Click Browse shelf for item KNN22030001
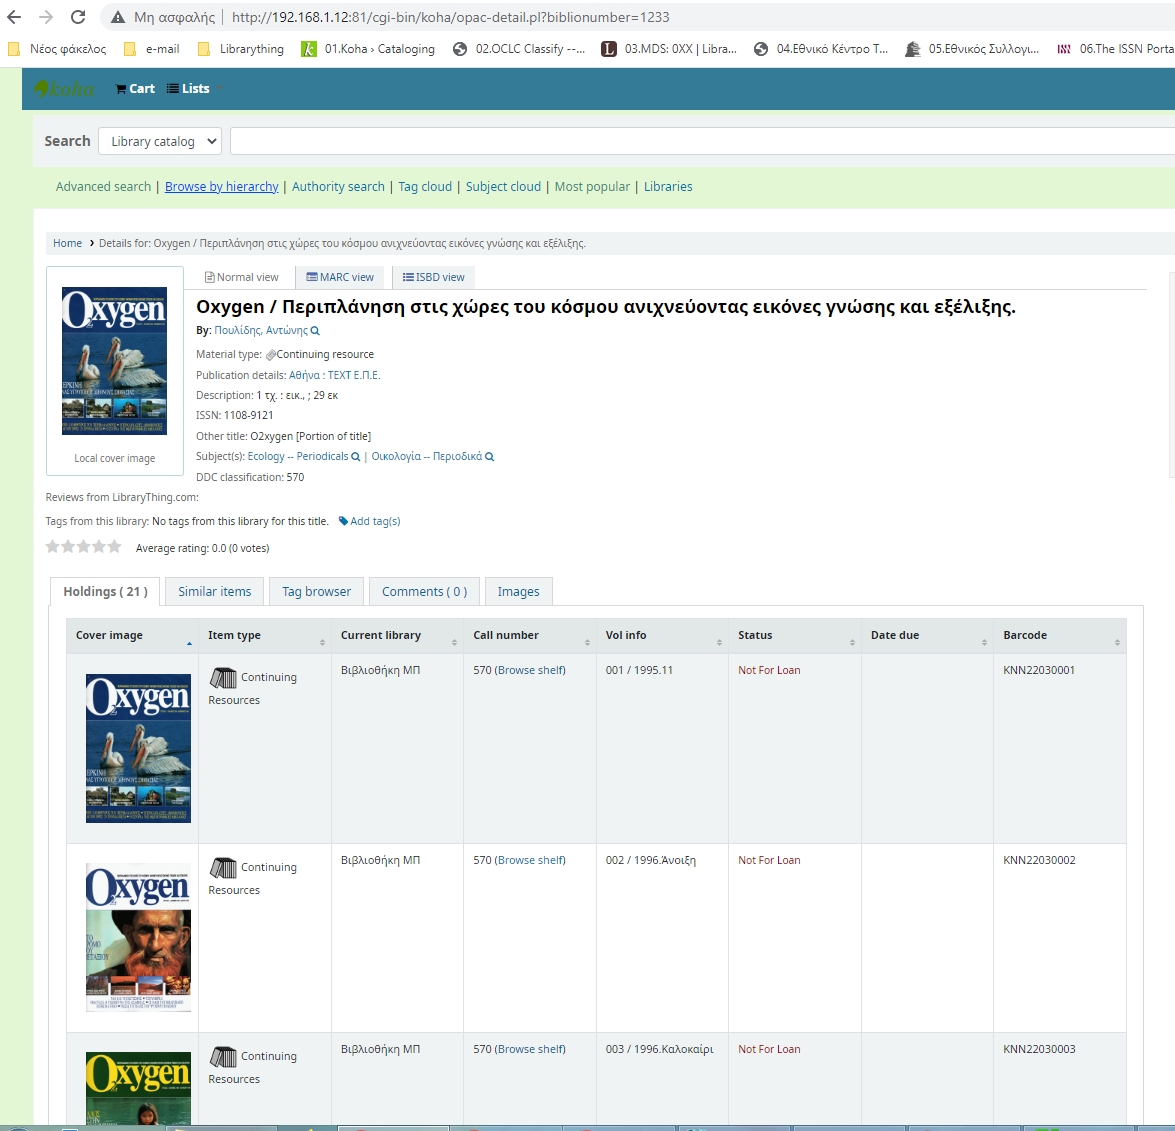Viewport: 1175px width, 1131px height. [x=531, y=670]
